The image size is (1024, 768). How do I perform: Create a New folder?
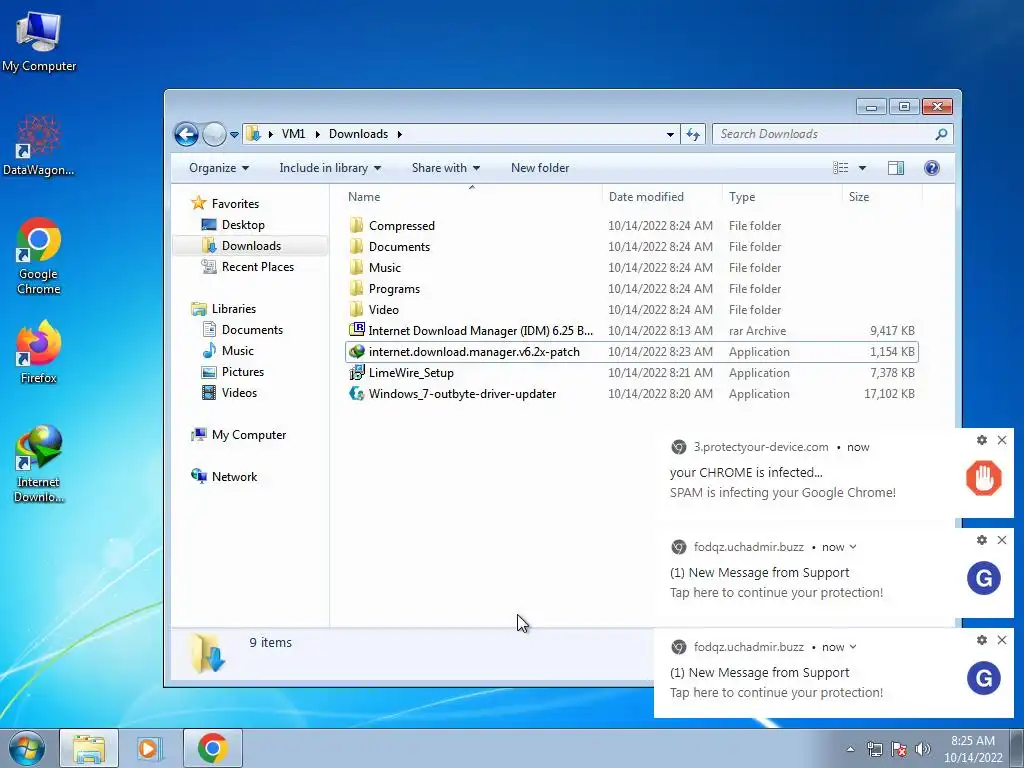pos(540,168)
